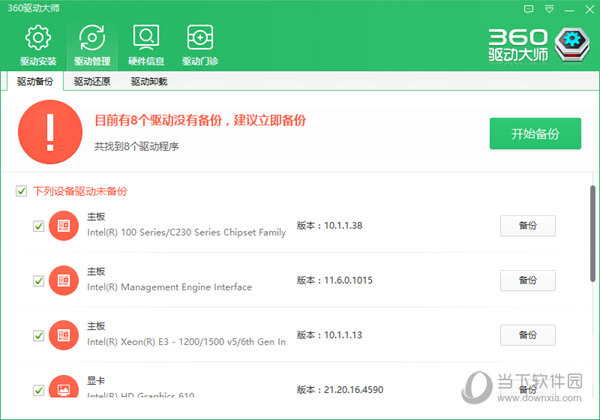Open the 驱动安装 gear icon
600x420 pixels.
point(38,38)
